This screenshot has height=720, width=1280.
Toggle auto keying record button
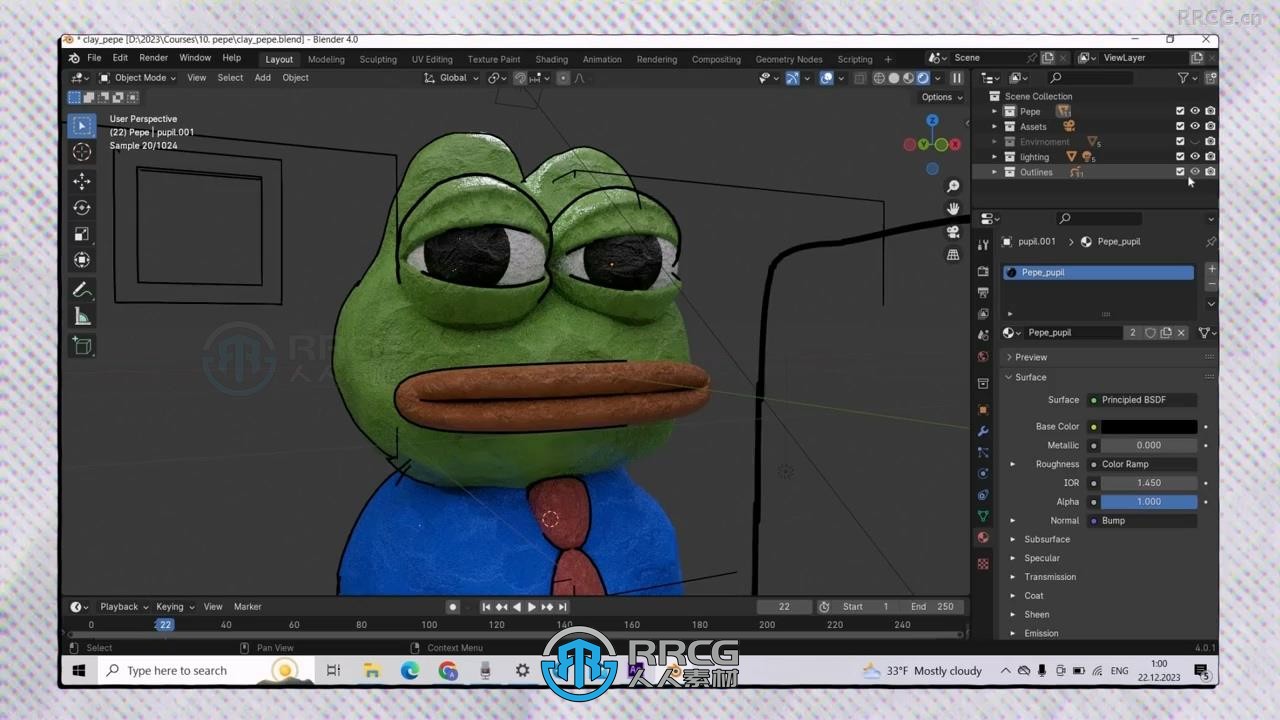click(452, 607)
